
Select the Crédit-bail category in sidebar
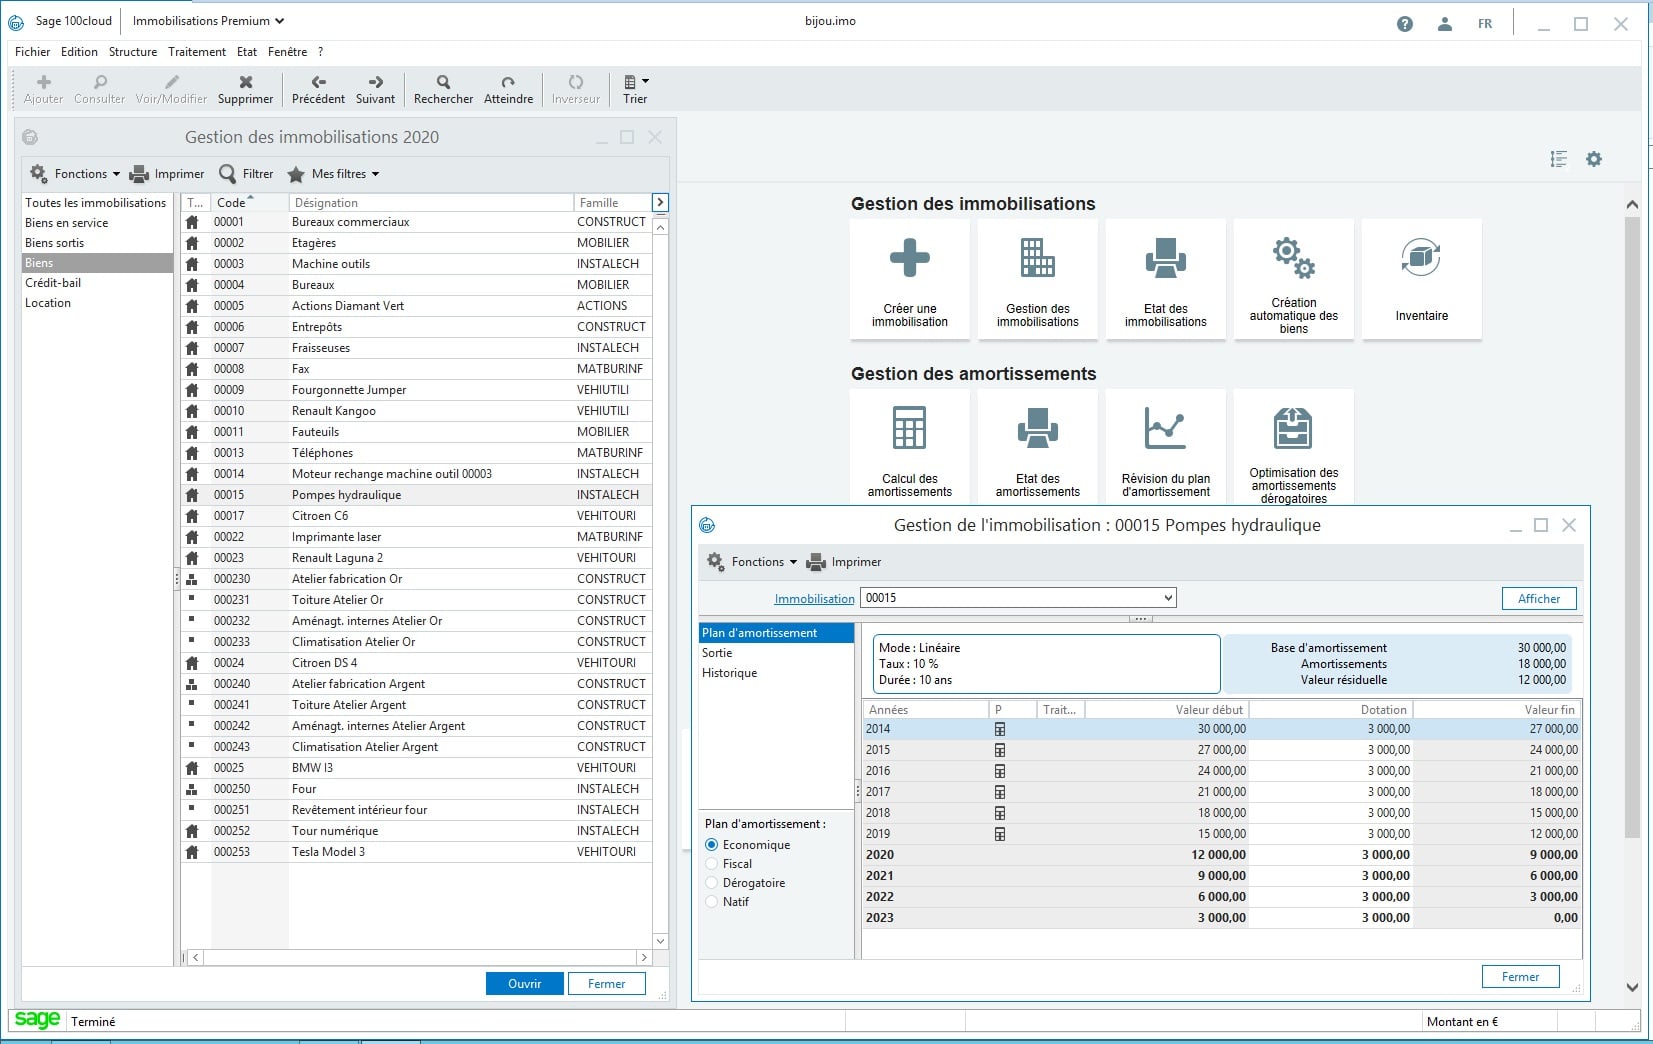(53, 283)
